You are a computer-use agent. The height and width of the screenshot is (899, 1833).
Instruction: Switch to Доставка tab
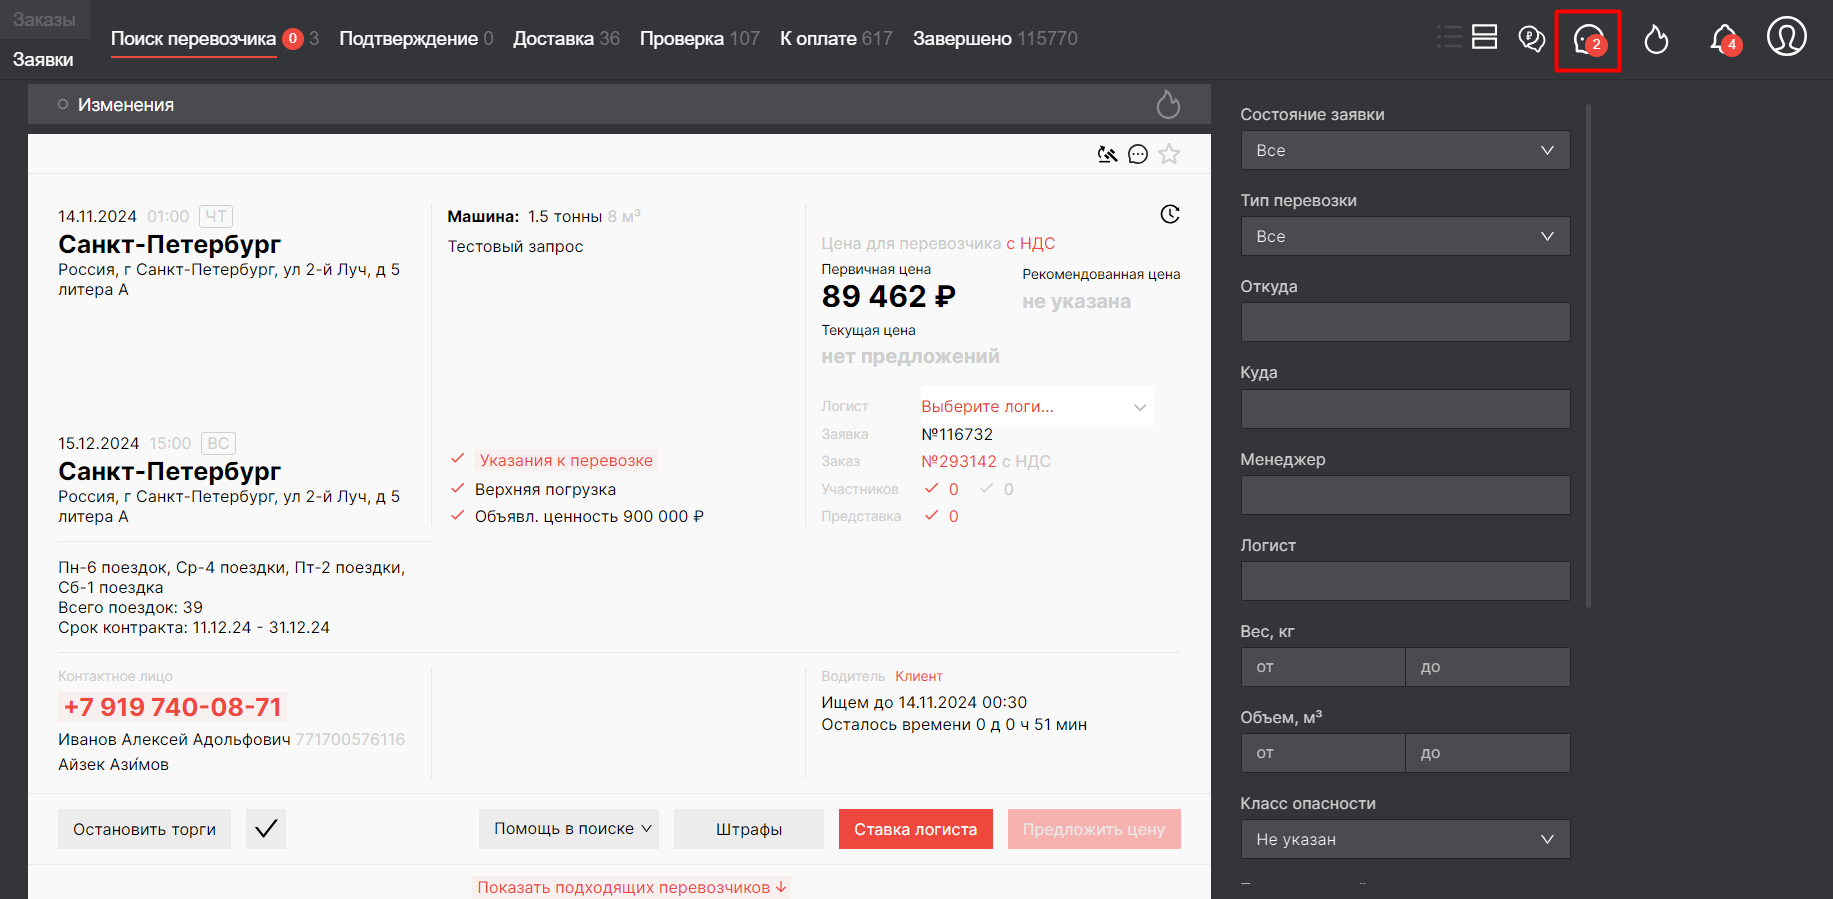pos(553,38)
